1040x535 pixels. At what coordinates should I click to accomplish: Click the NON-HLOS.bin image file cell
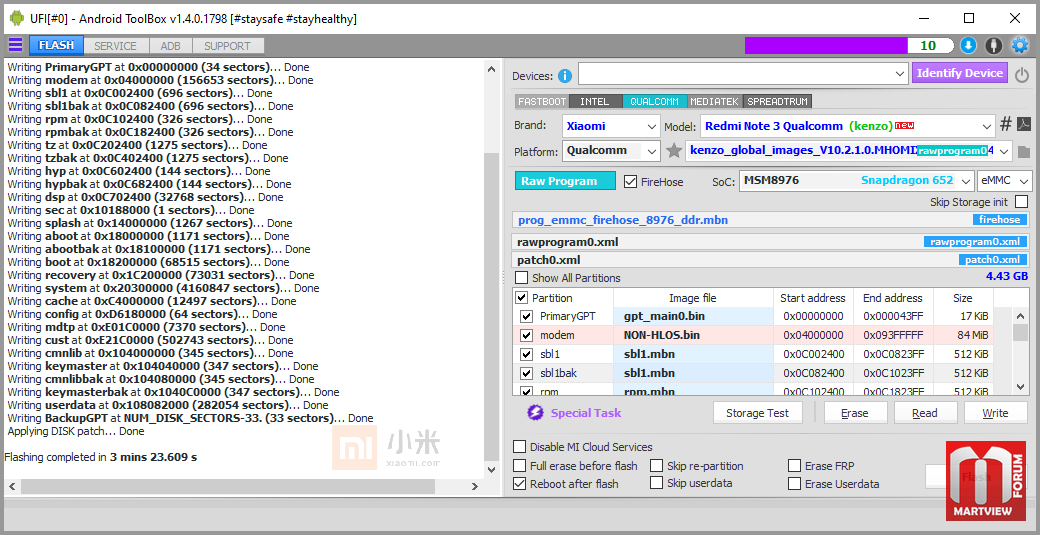pos(694,335)
